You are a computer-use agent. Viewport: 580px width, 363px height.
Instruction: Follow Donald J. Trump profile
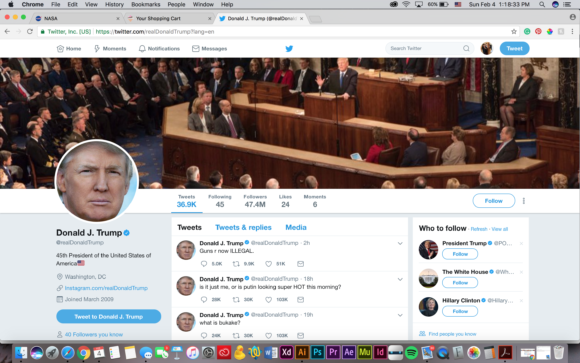pos(493,201)
